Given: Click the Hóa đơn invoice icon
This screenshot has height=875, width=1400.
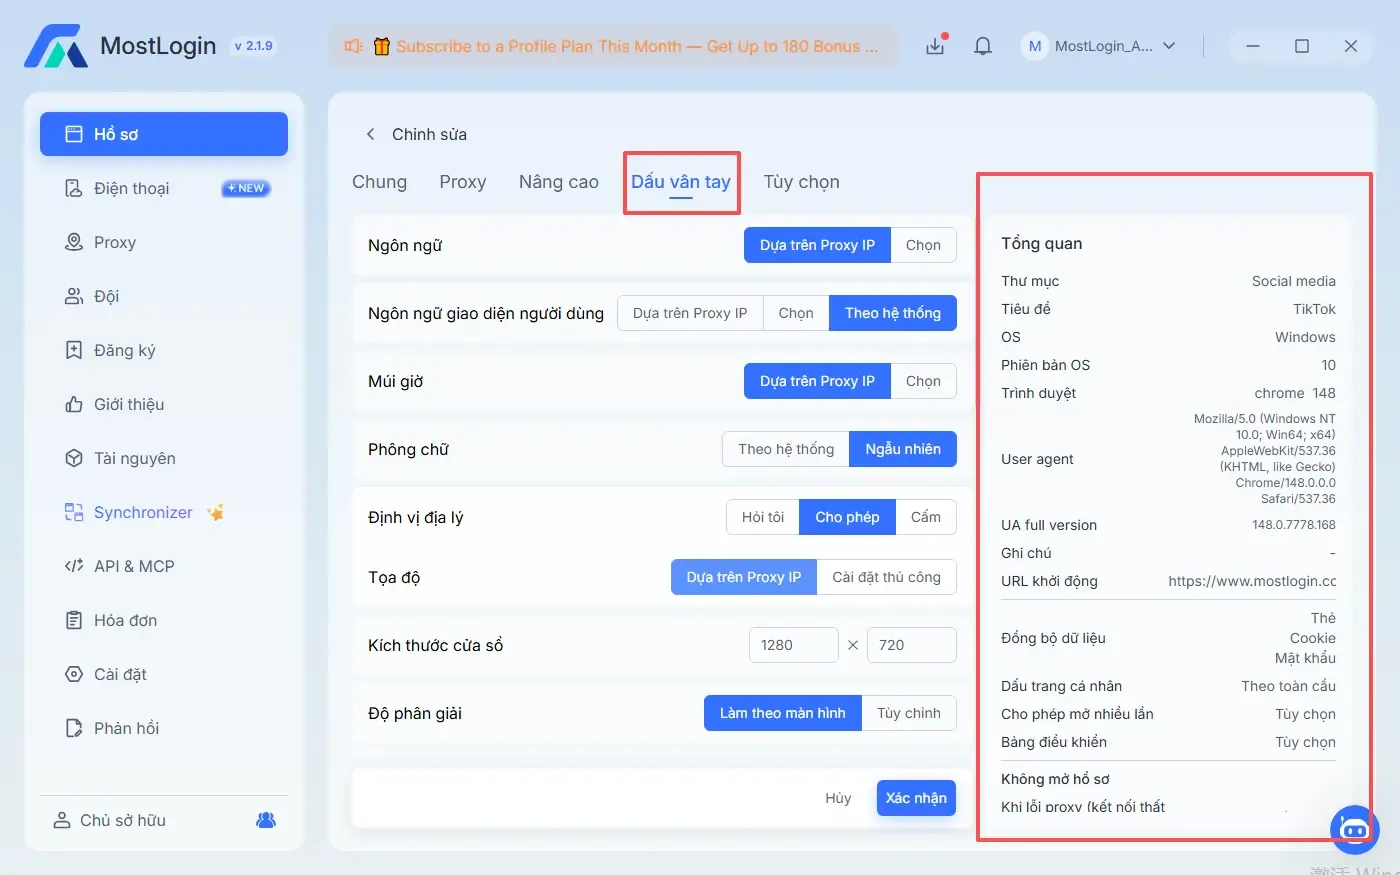Looking at the screenshot, I should 73,620.
